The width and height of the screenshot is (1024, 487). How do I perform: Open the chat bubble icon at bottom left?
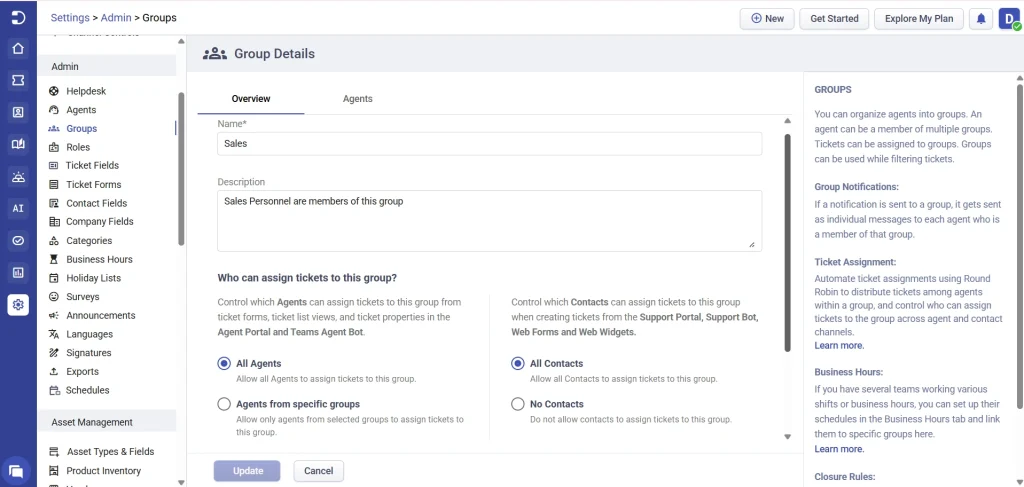(16, 471)
